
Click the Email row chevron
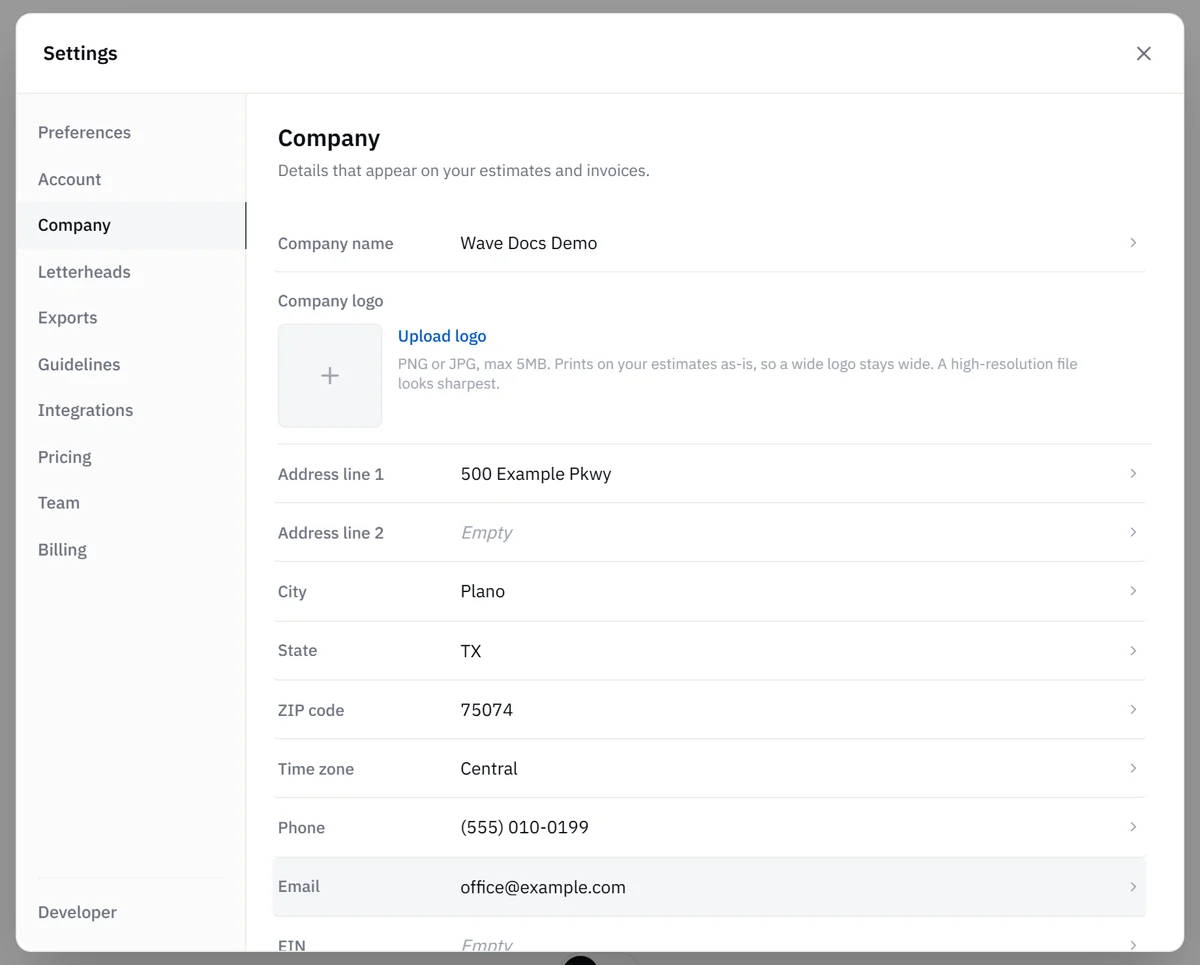point(1133,887)
